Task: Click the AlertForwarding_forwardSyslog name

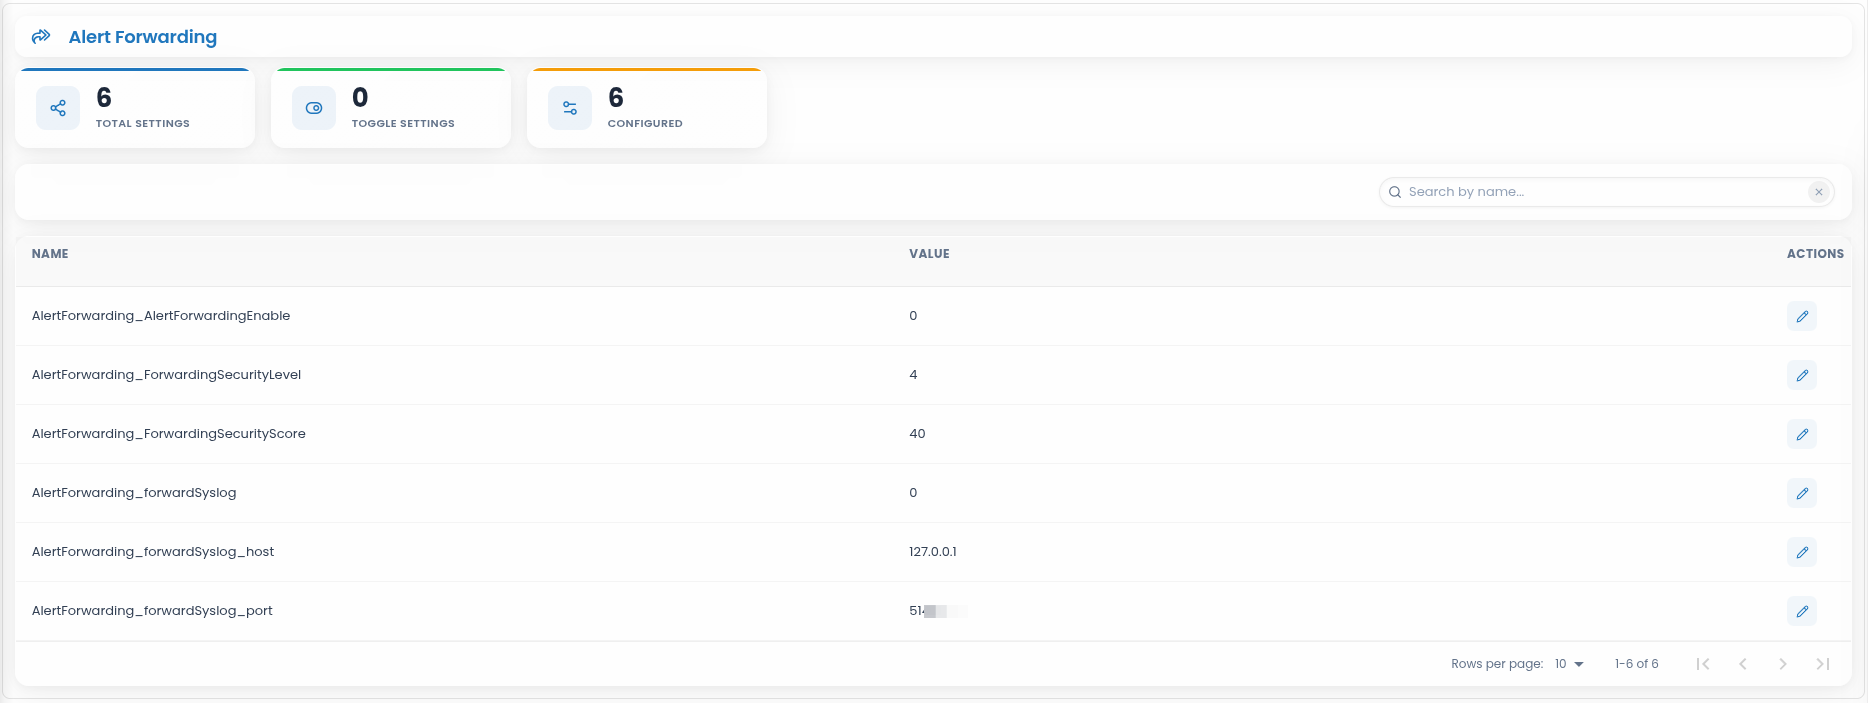Action: 134,493
